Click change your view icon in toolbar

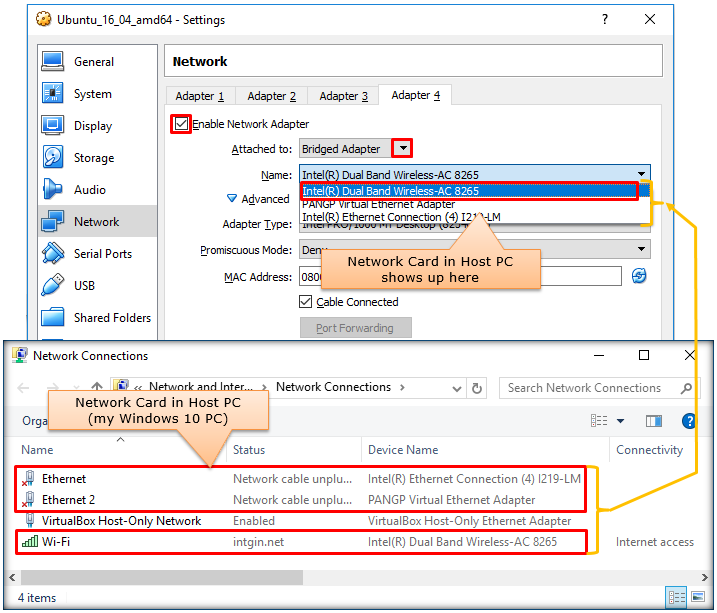(599, 421)
